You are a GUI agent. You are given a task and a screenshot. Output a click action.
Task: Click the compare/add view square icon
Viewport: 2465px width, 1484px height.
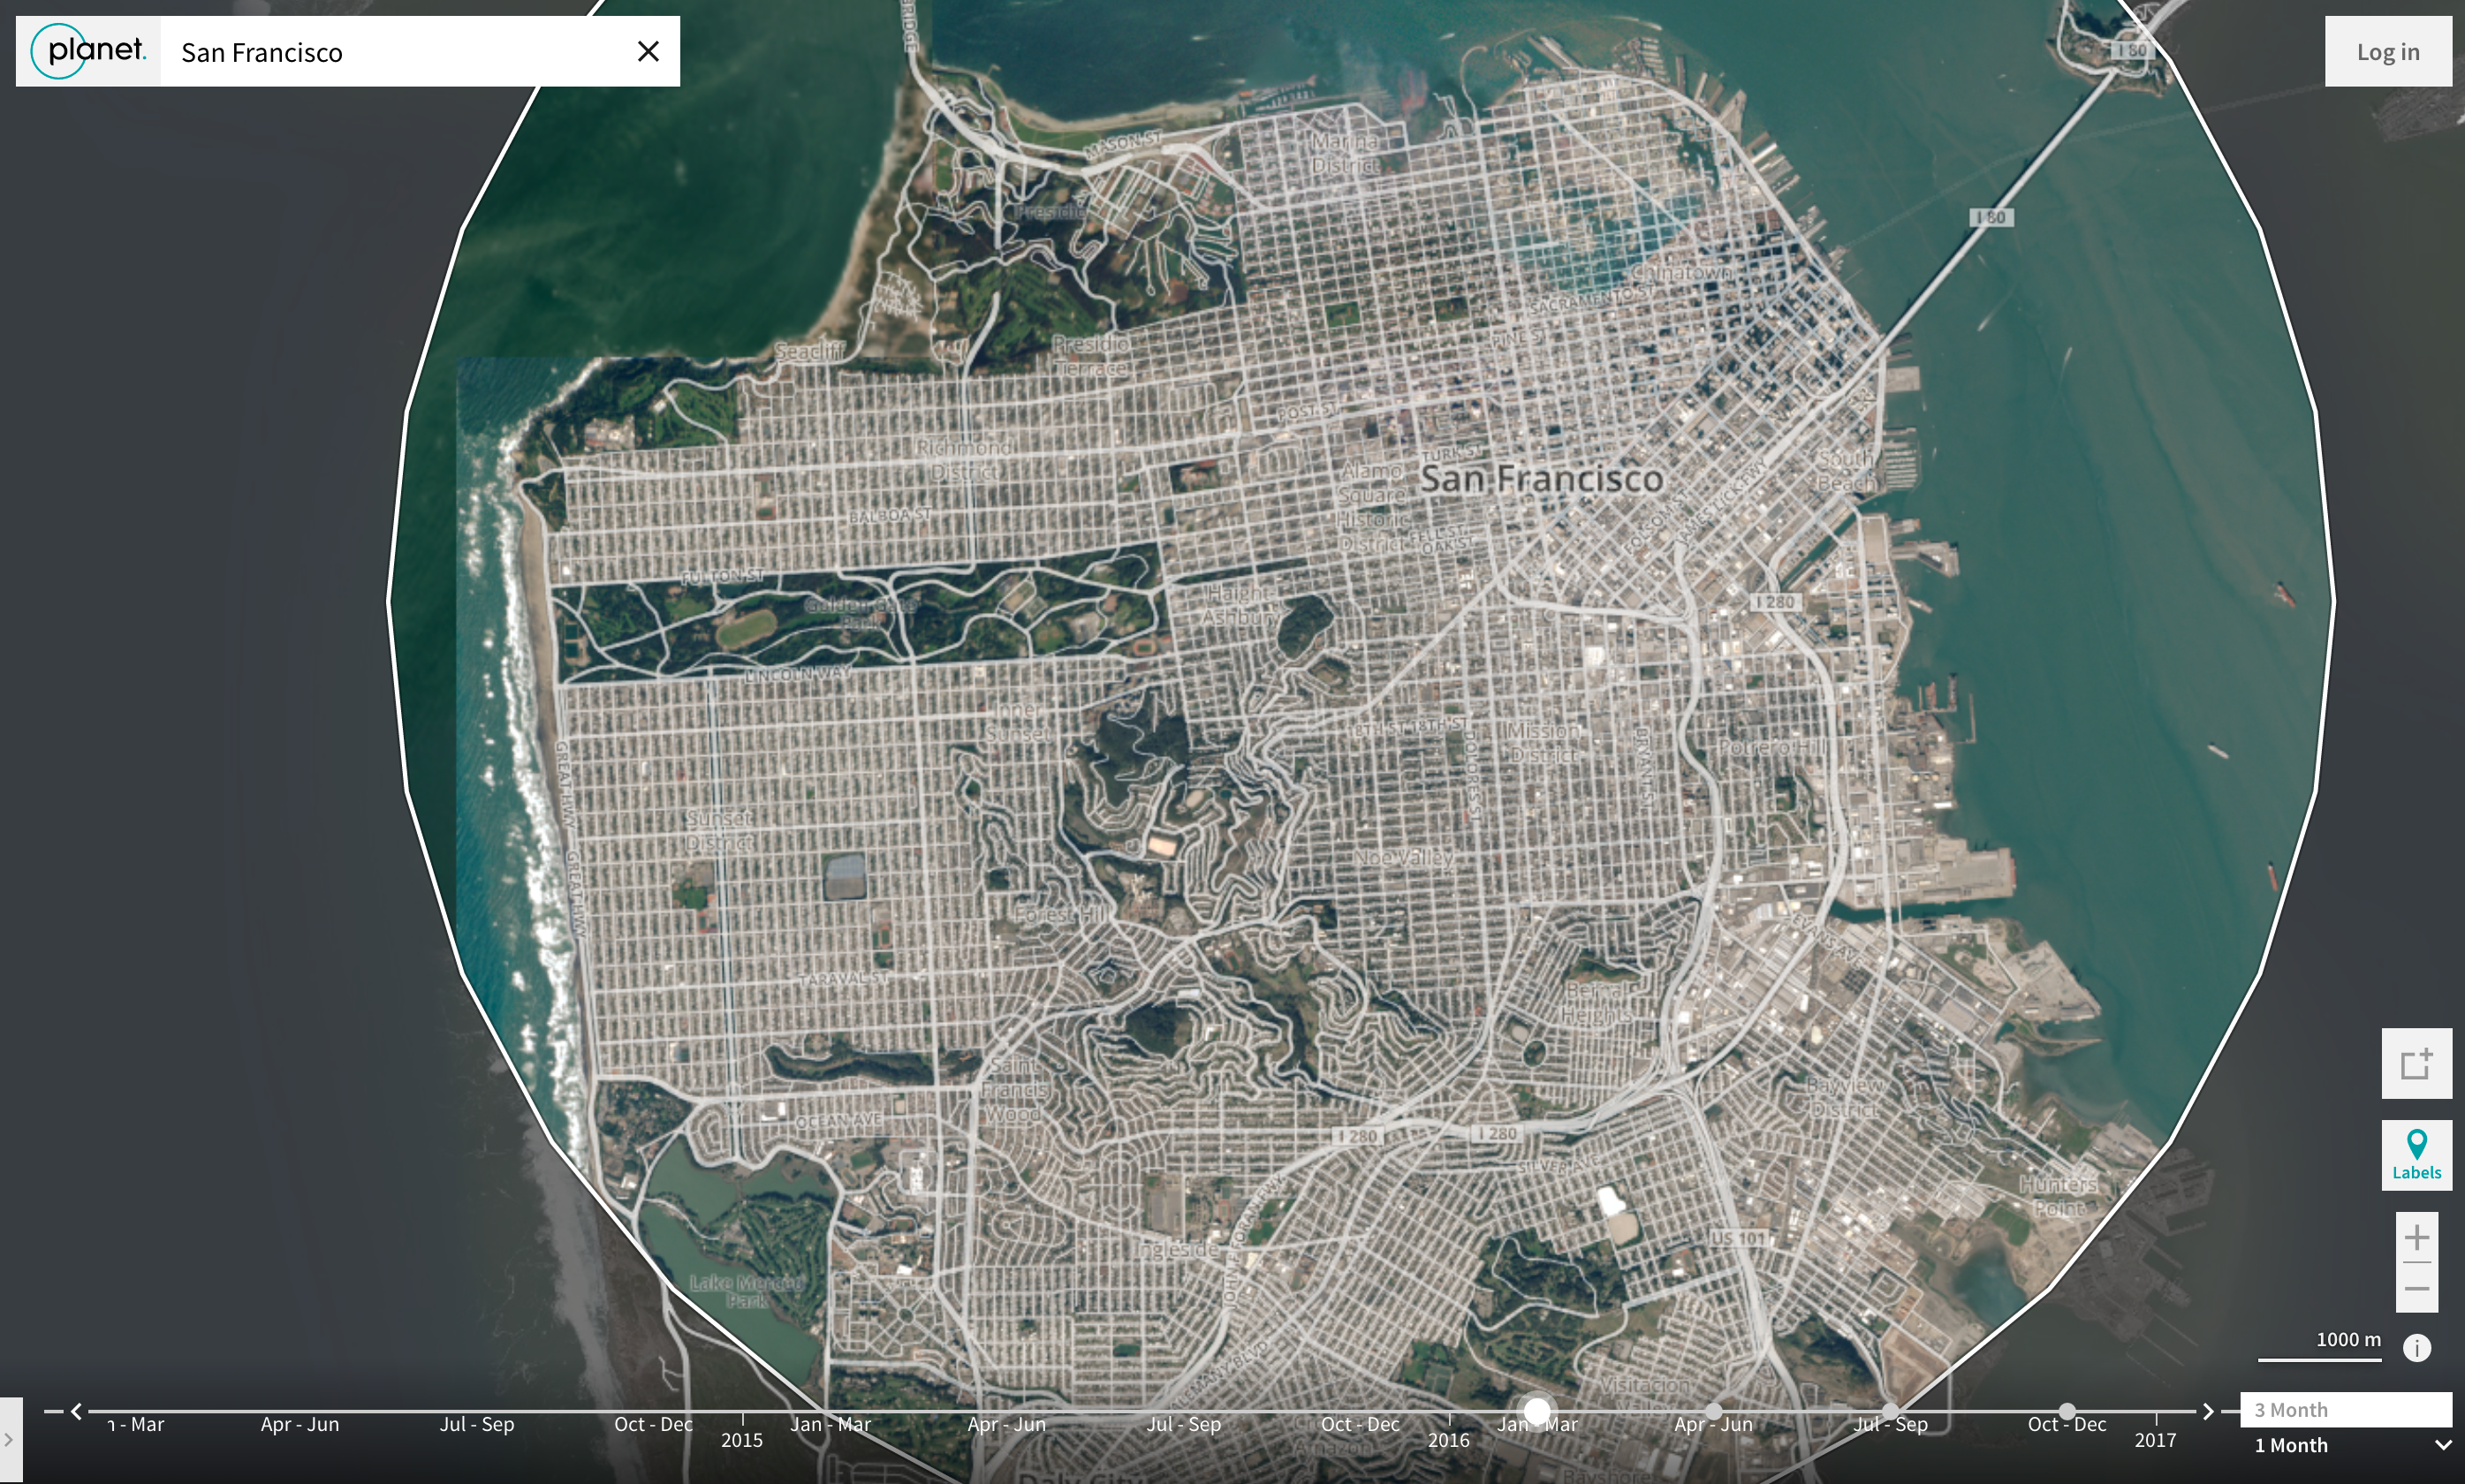coord(2416,1063)
